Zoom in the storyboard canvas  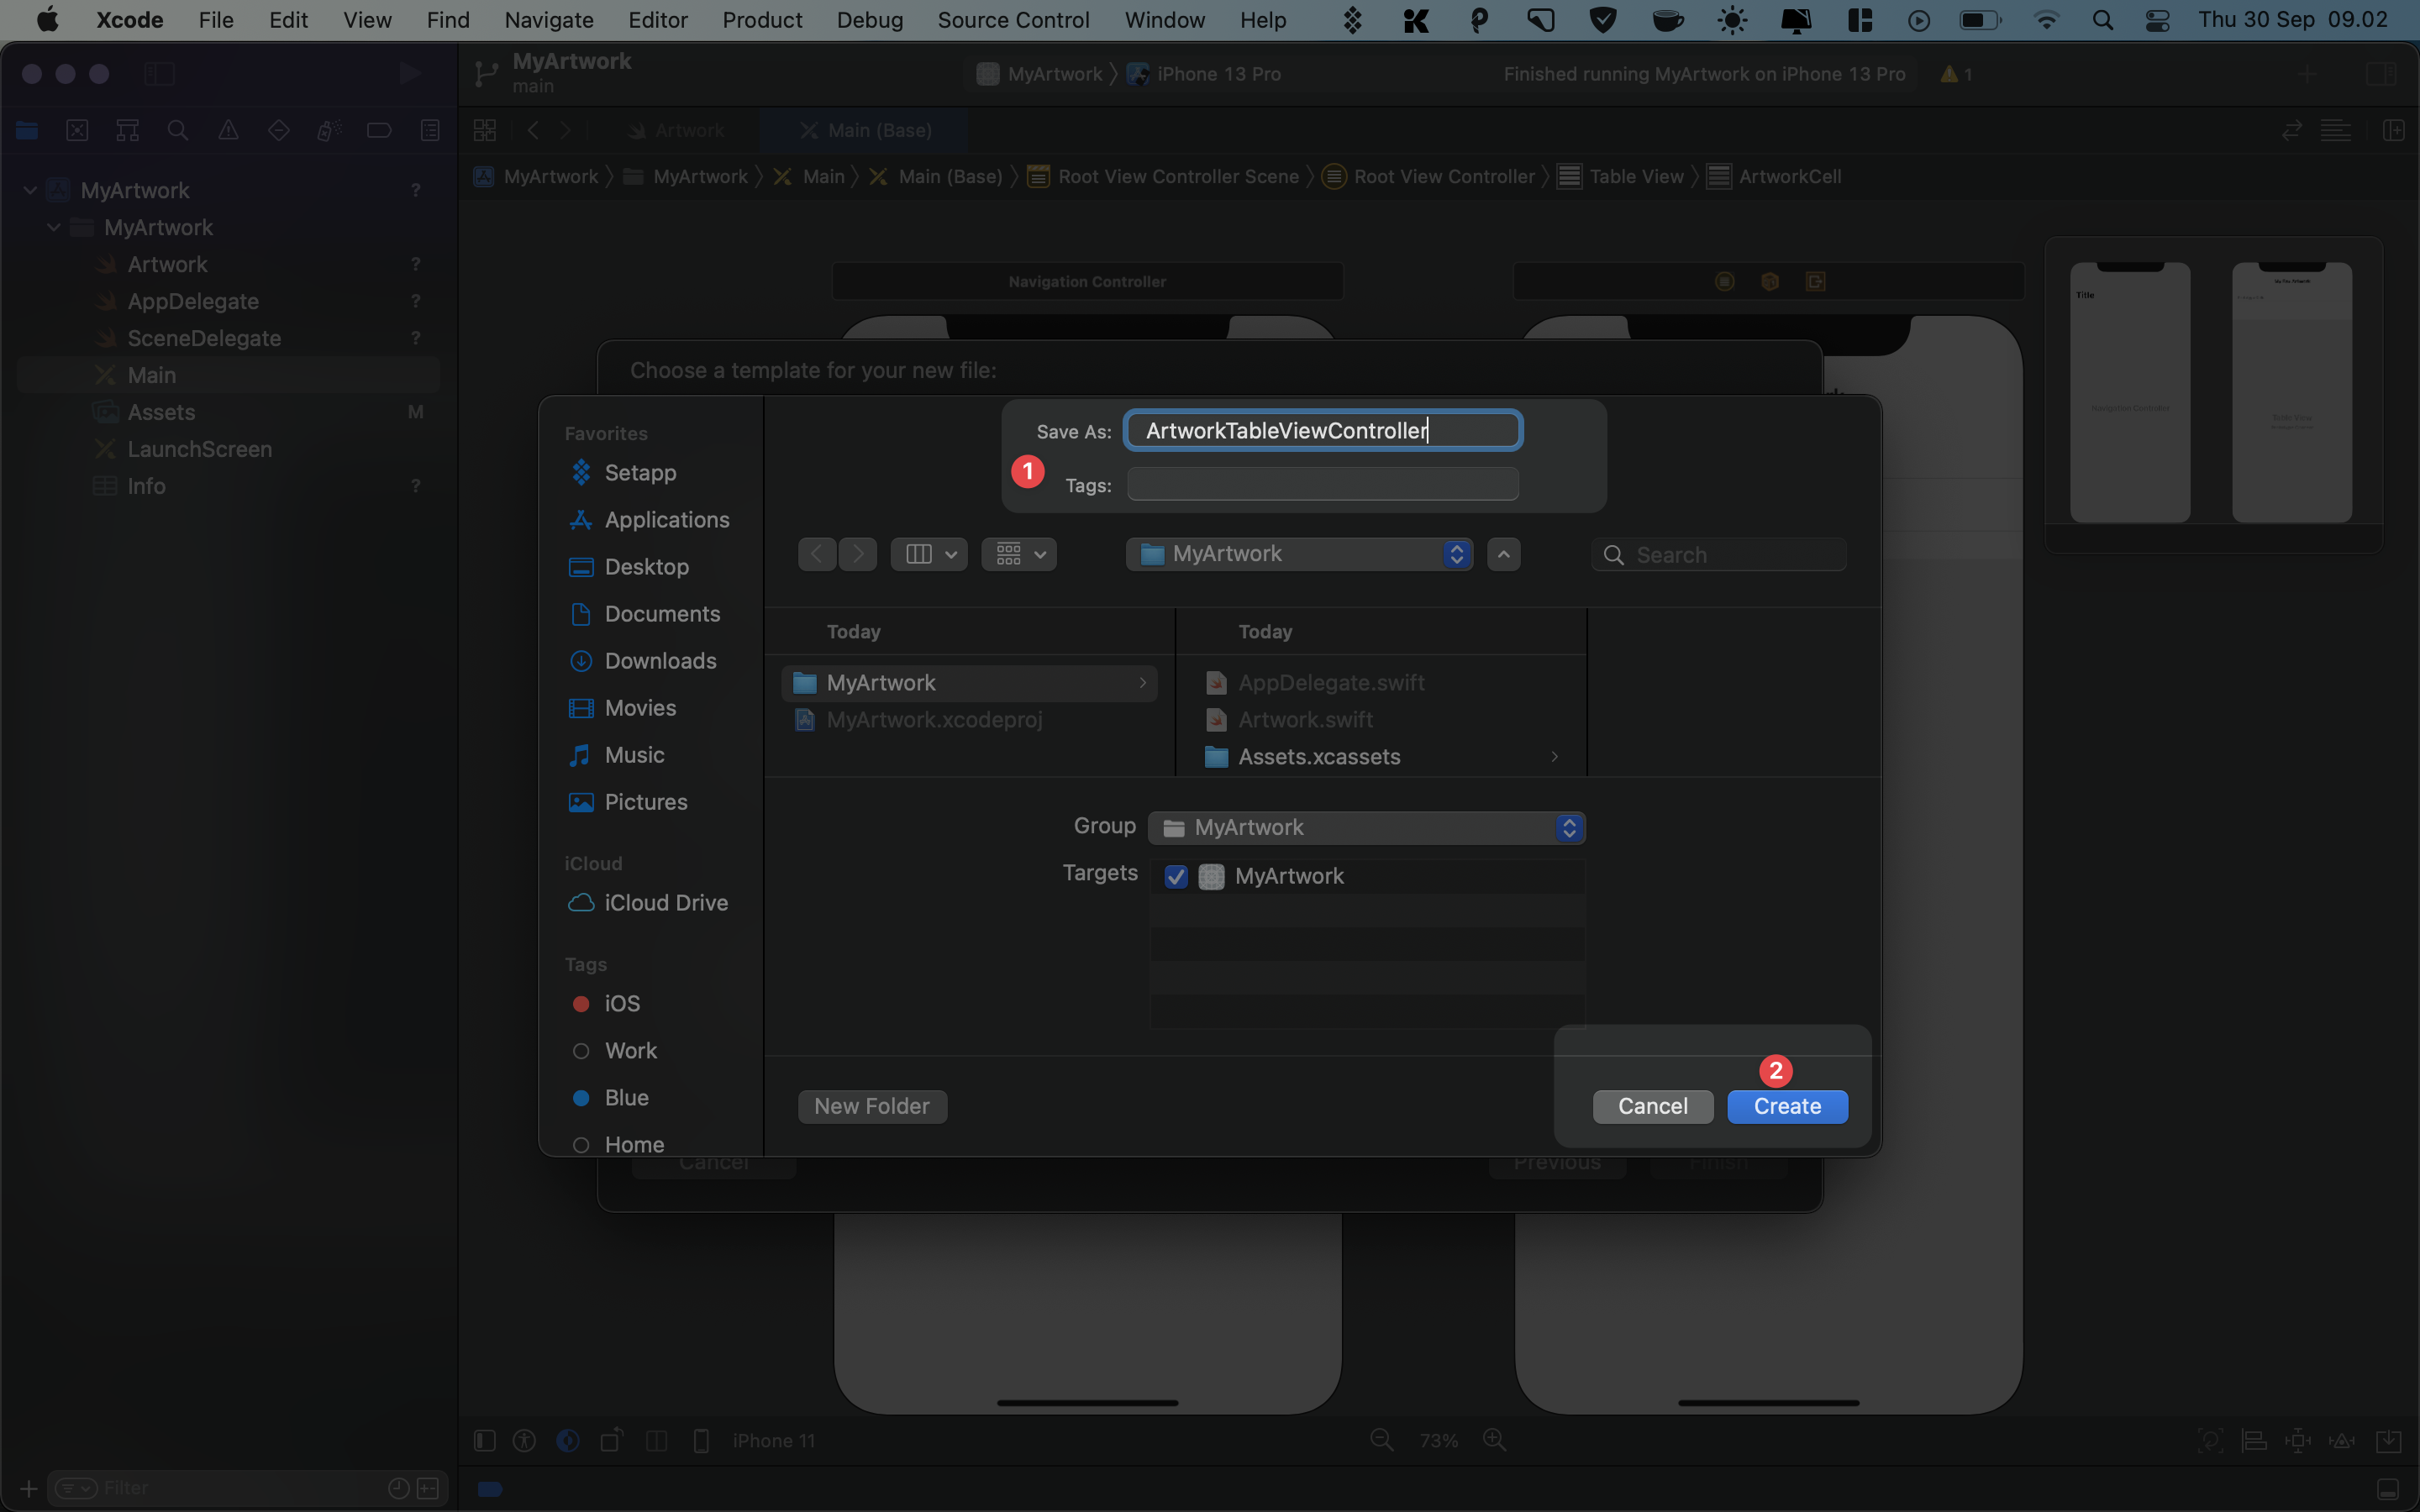pos(1494,1440)
